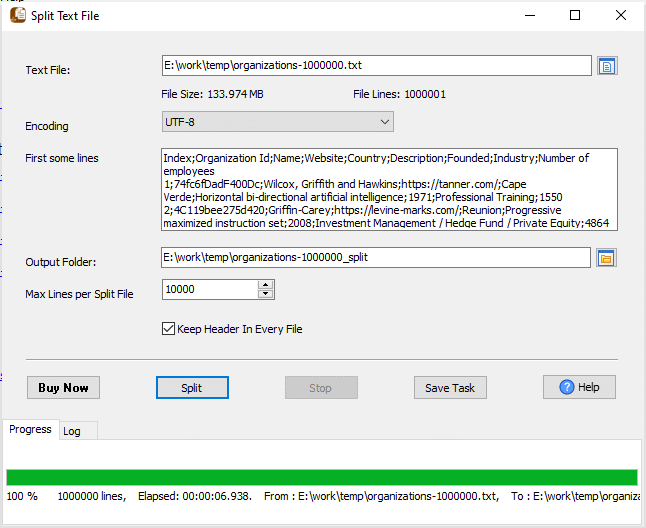
Task: Switch to the Log tab
Action: pyautogui.click(x=72, y=431)
